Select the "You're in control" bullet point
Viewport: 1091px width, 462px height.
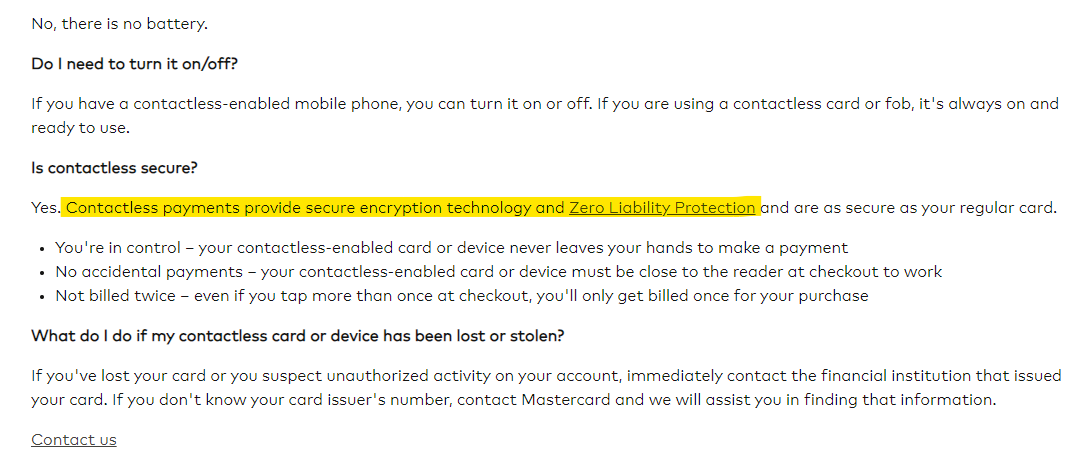(451, 248)
